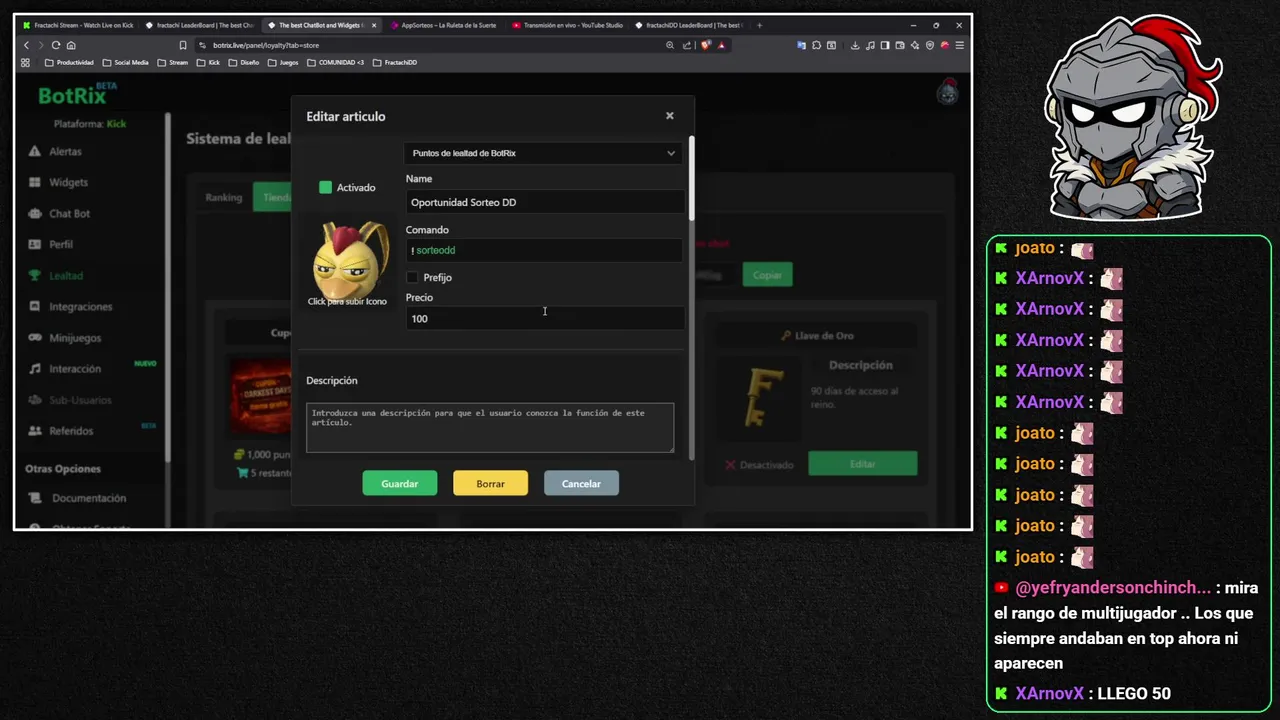1280x720 pixels.
Task: Click the zoom magnifier icon in the address bar
Action: click(670, 45)
